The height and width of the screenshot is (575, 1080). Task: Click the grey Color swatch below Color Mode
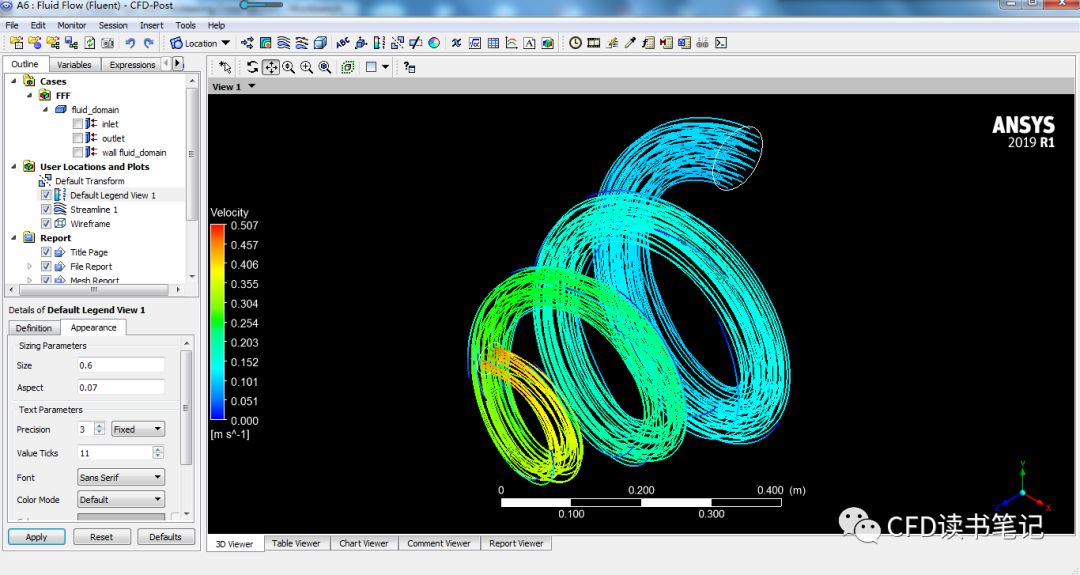coord(121,517)
